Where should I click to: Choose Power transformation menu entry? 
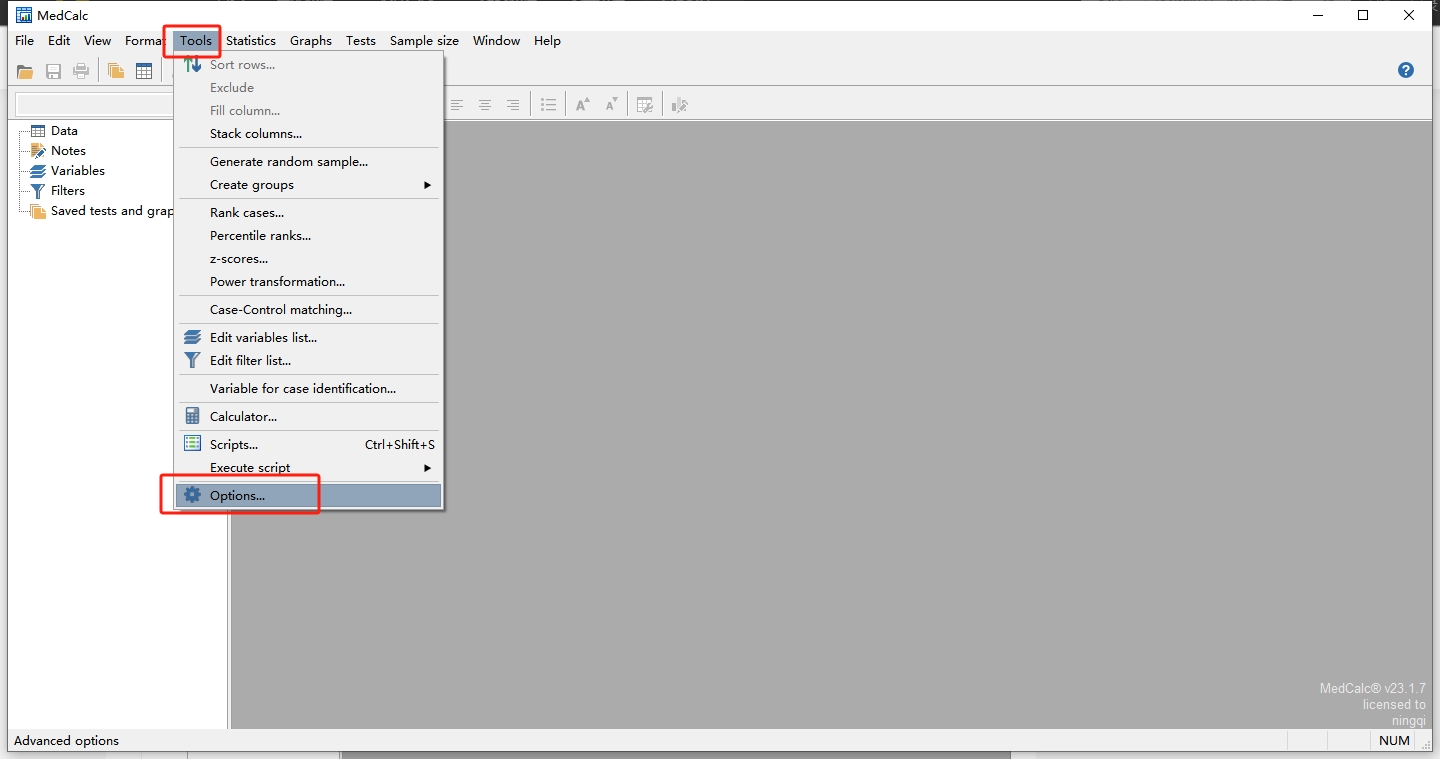308,282
